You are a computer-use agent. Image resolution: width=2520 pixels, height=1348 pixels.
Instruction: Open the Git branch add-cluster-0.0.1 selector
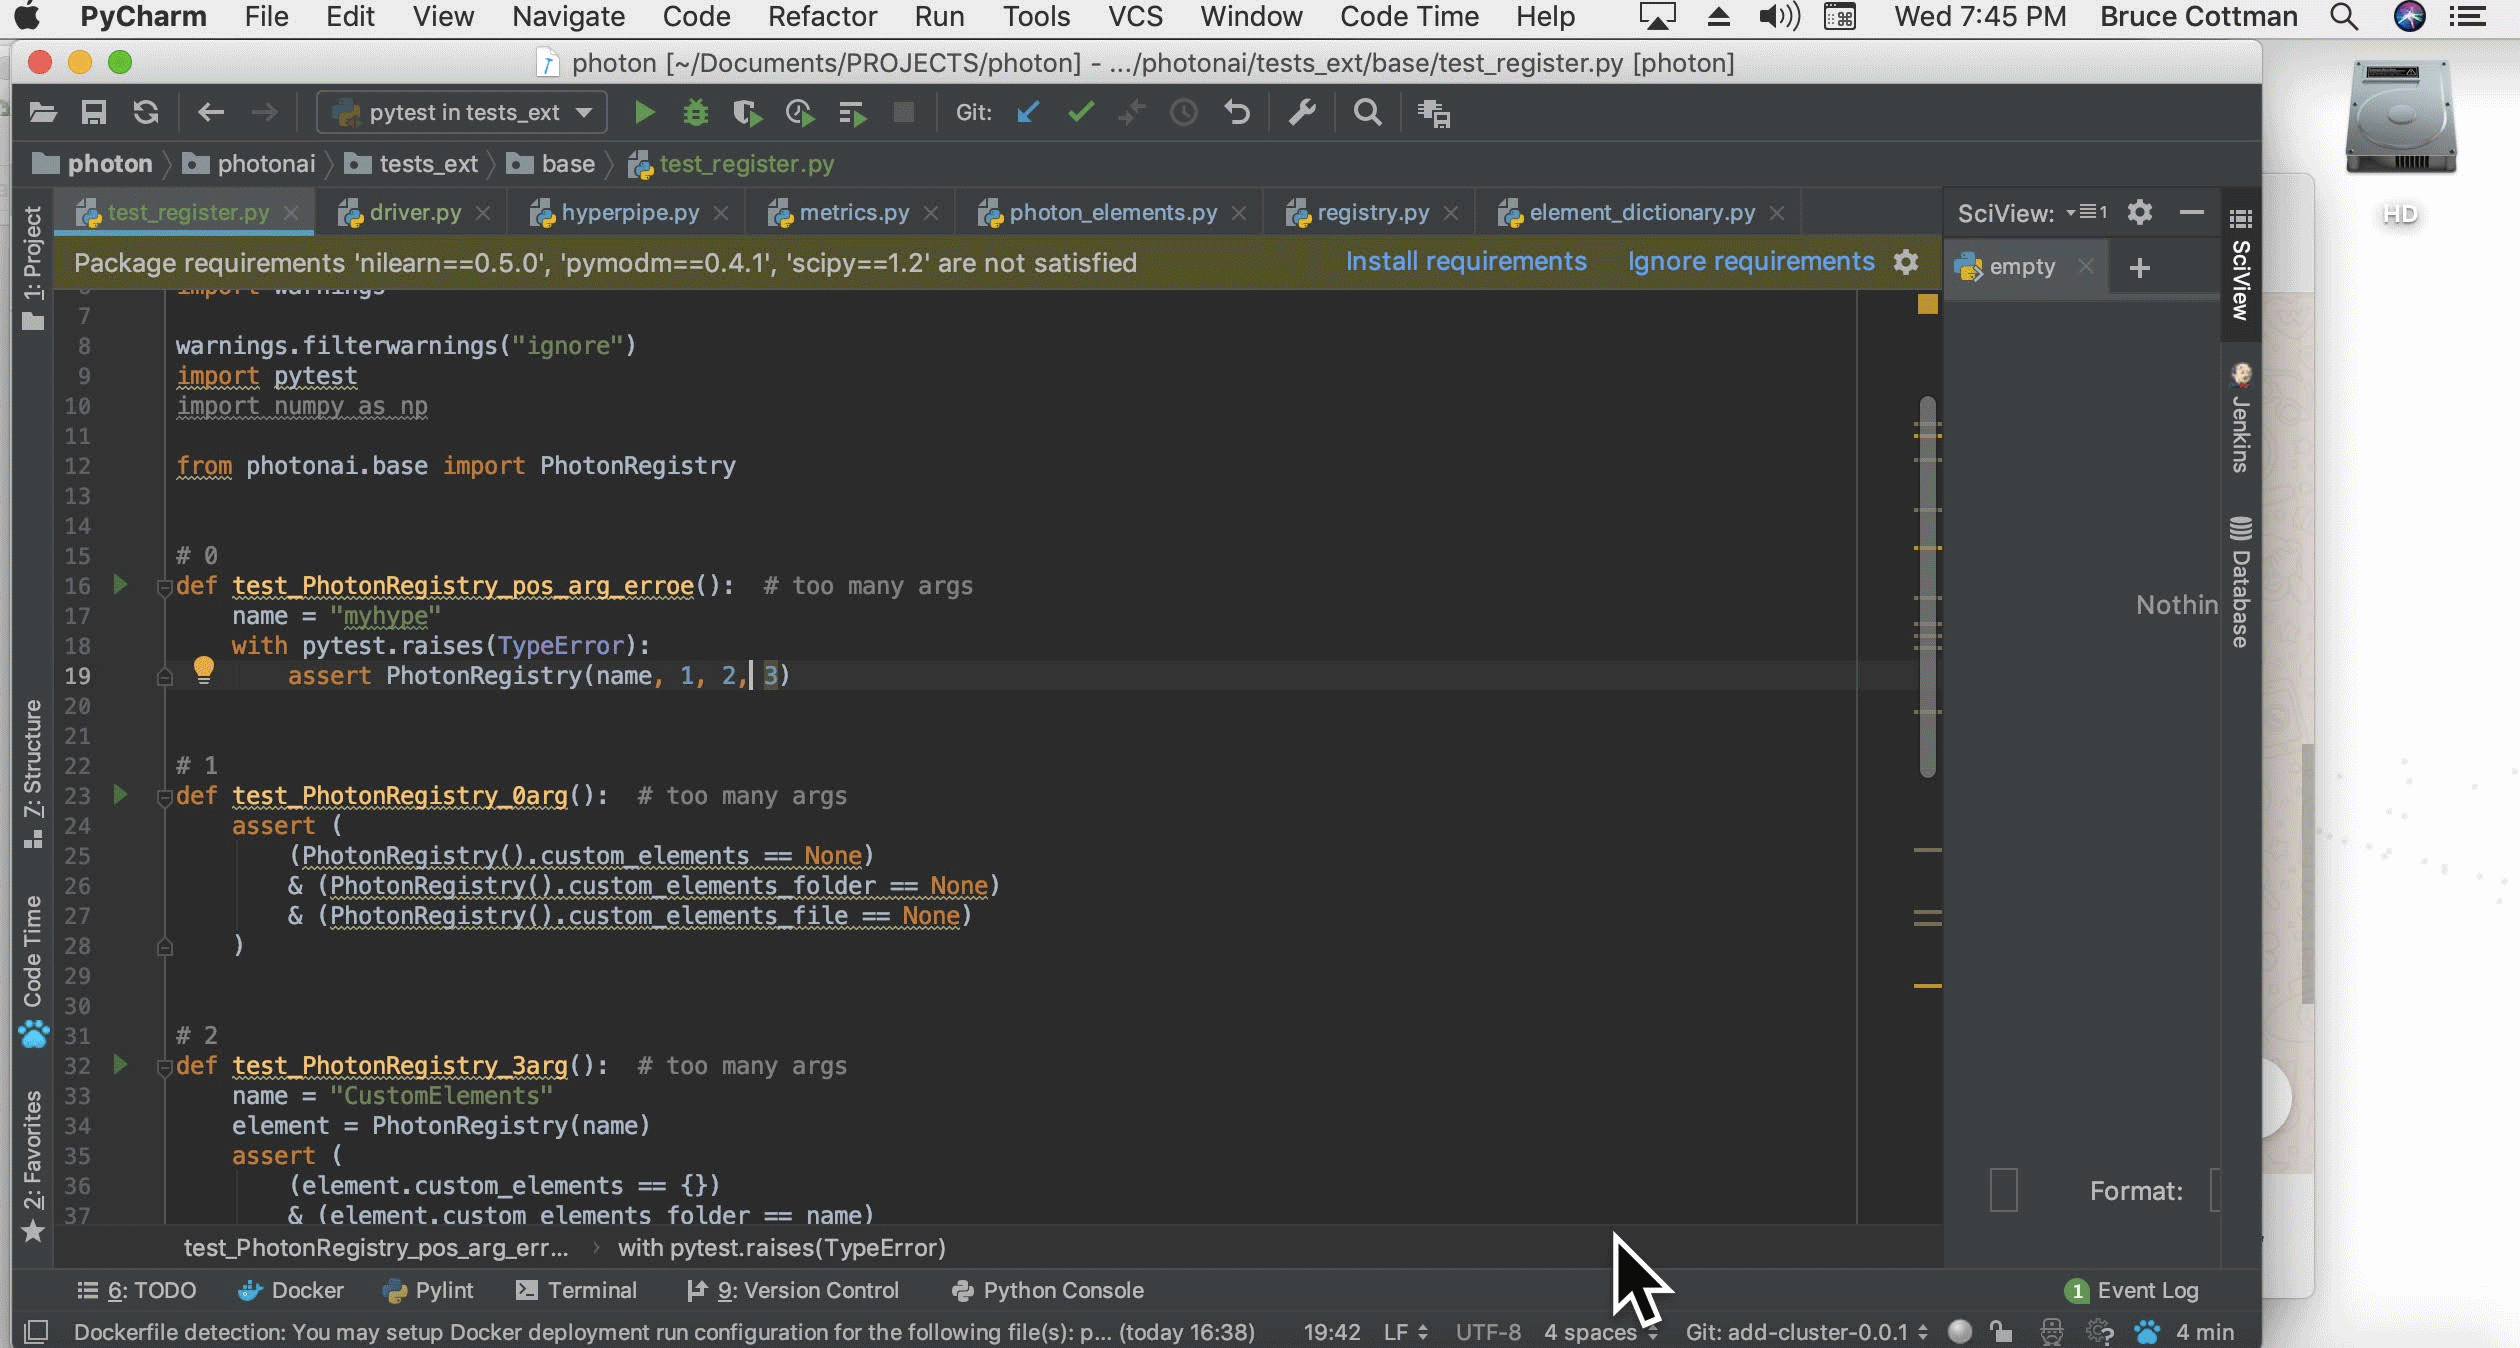(x=1805, y=1332)
